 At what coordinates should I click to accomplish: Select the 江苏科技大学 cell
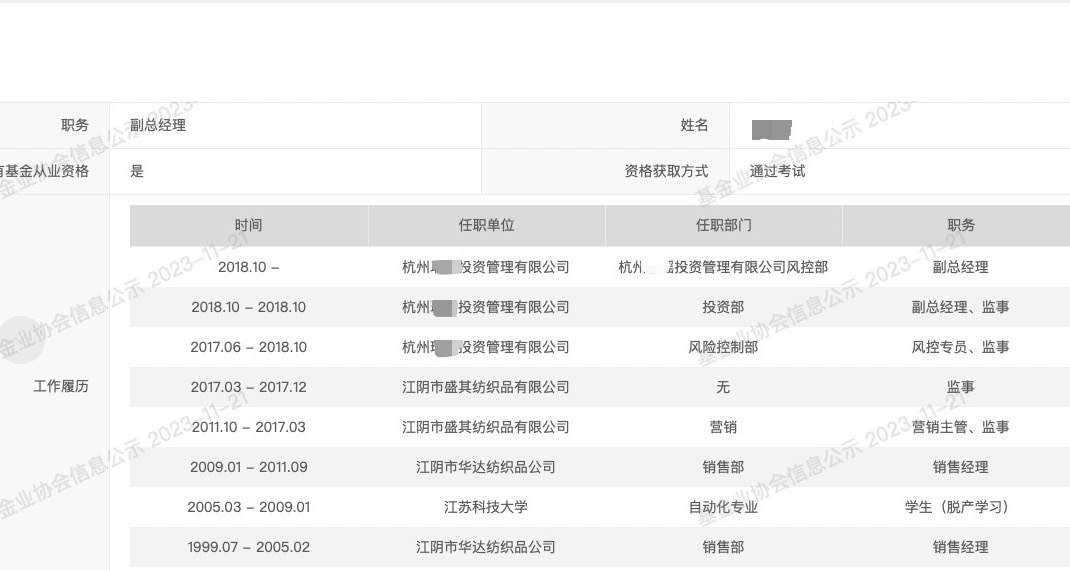point(486,507)
